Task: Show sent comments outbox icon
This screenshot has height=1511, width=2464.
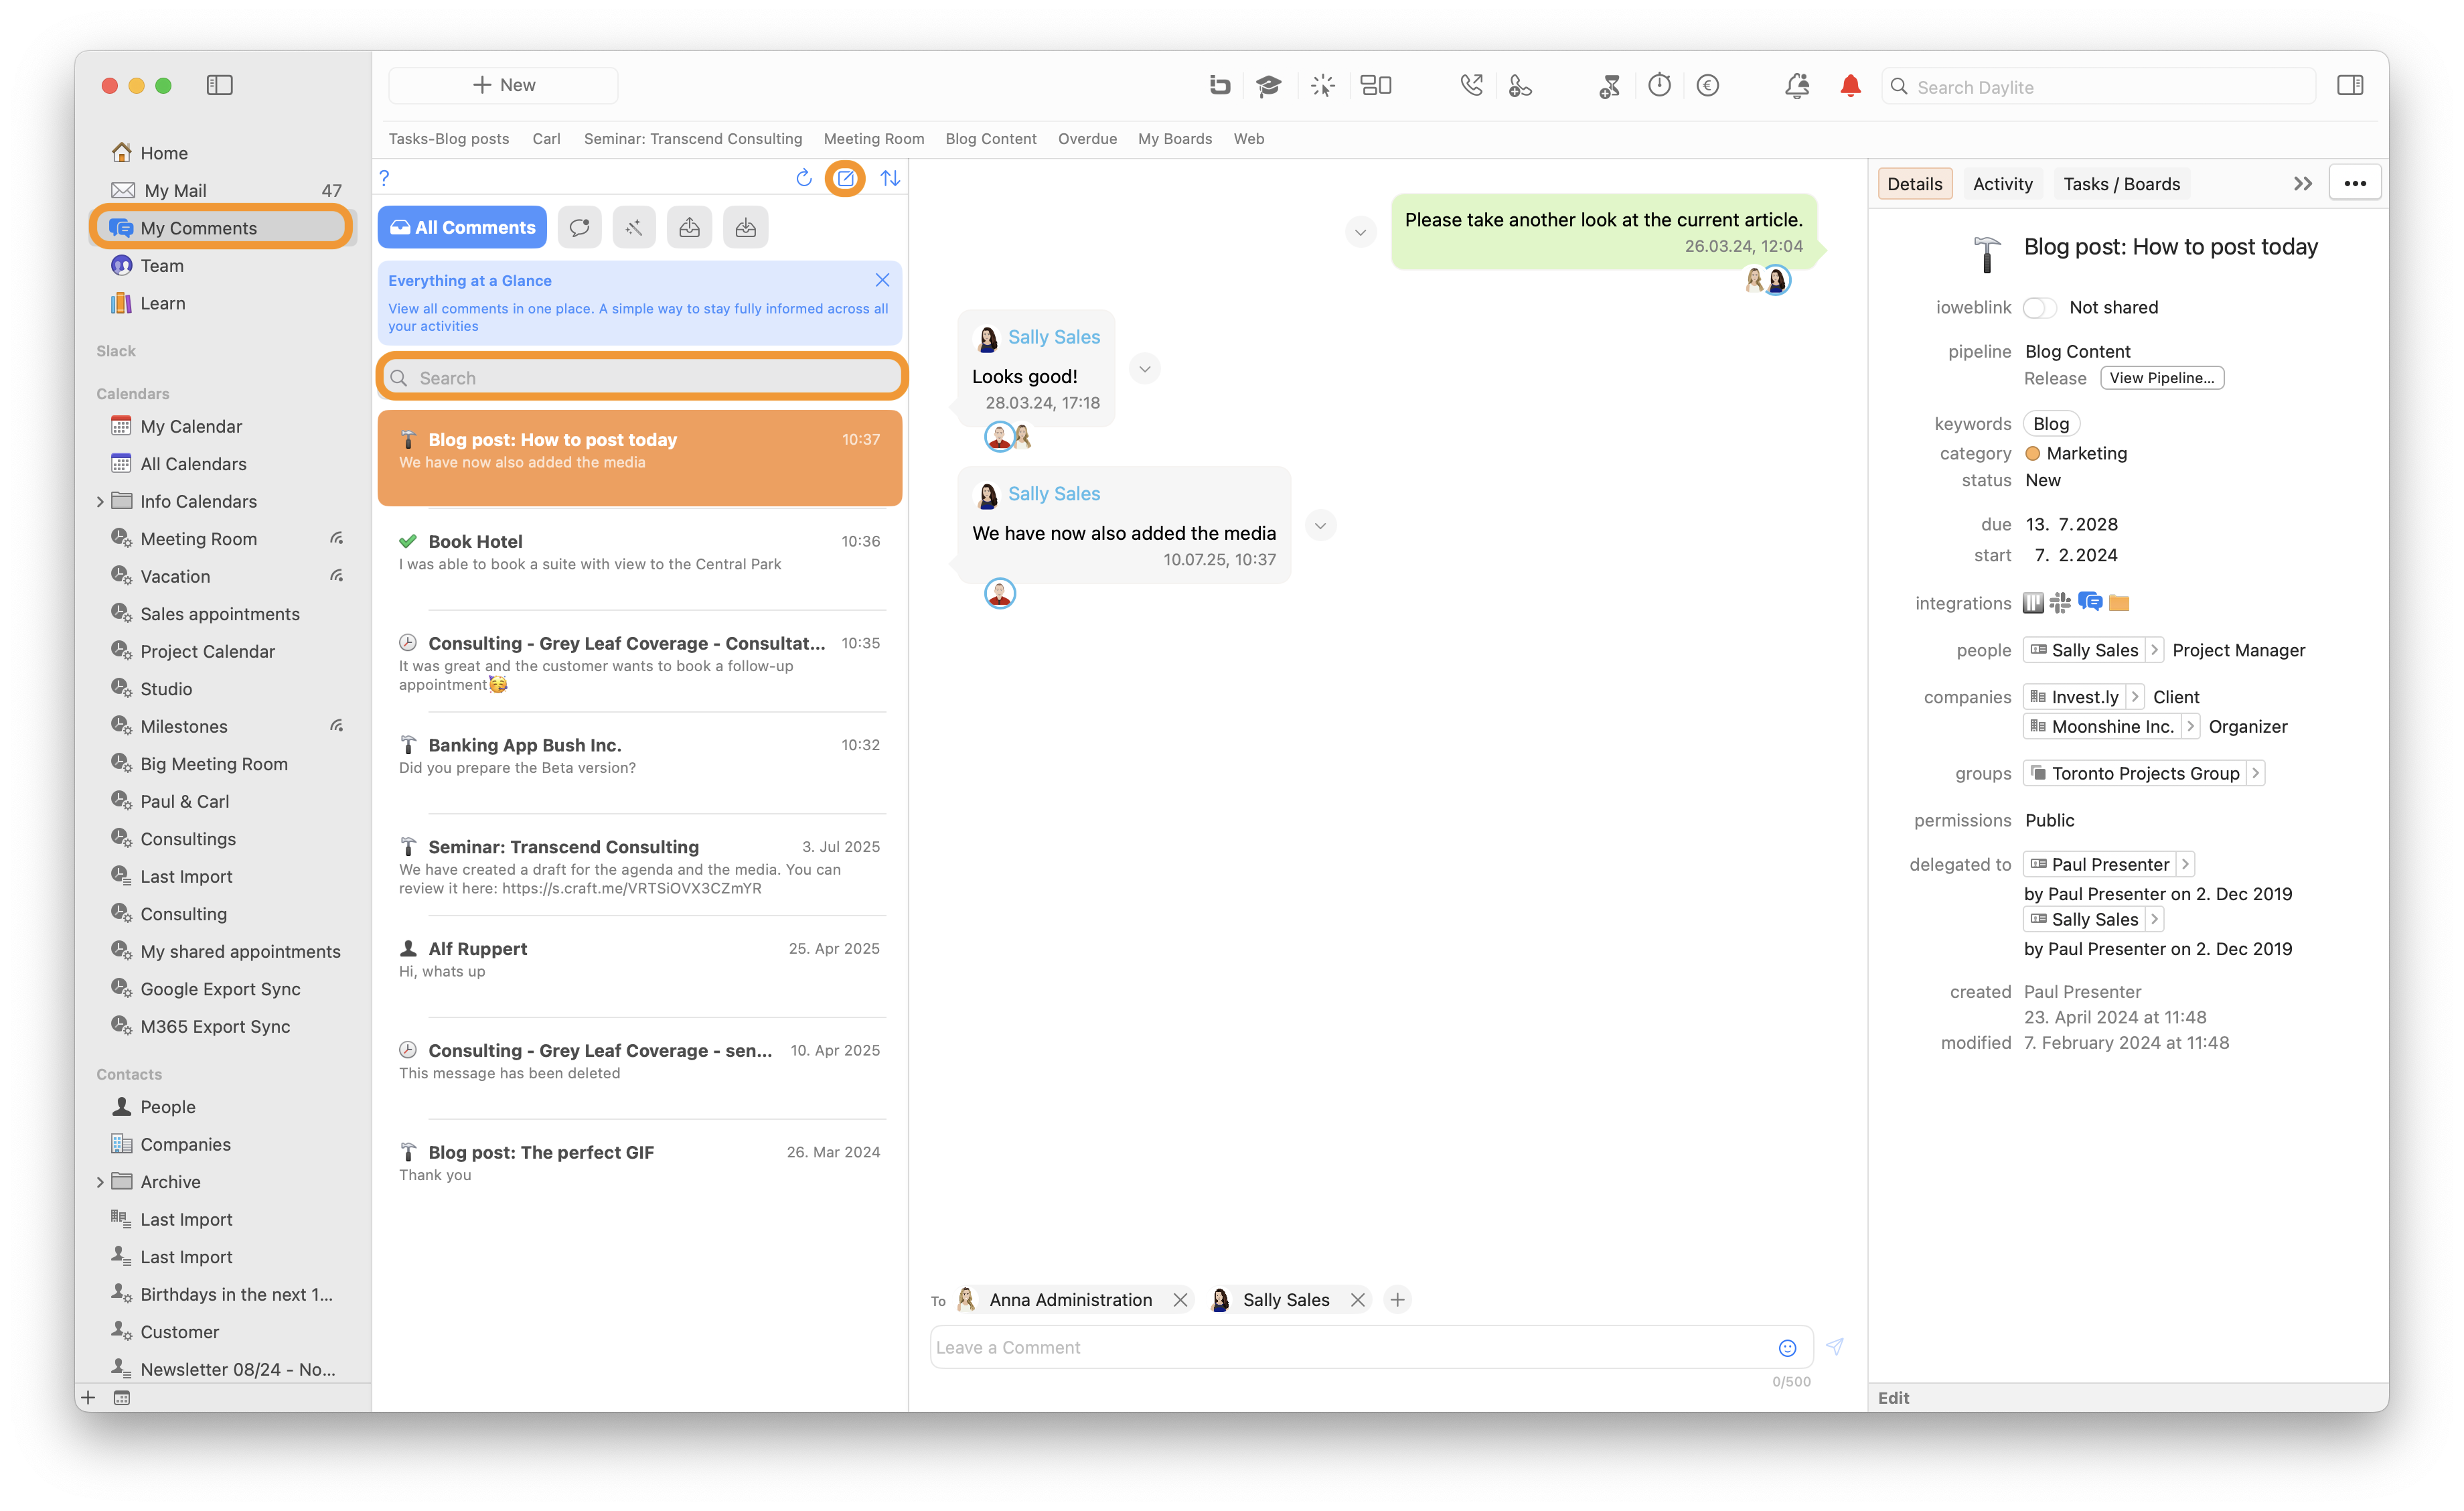Action: 689,227
